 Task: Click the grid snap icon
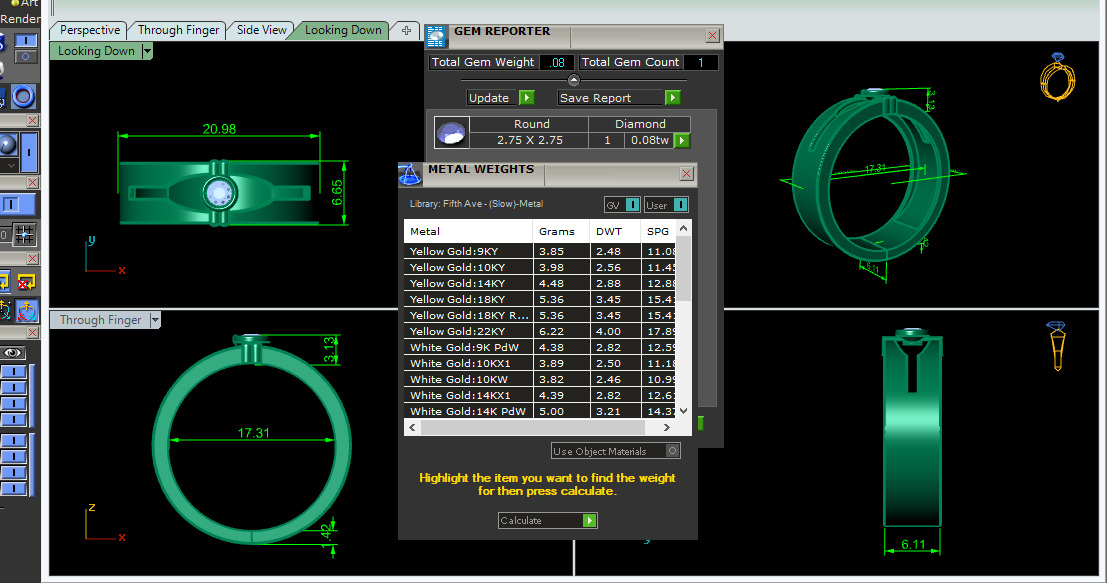[24, 234]
